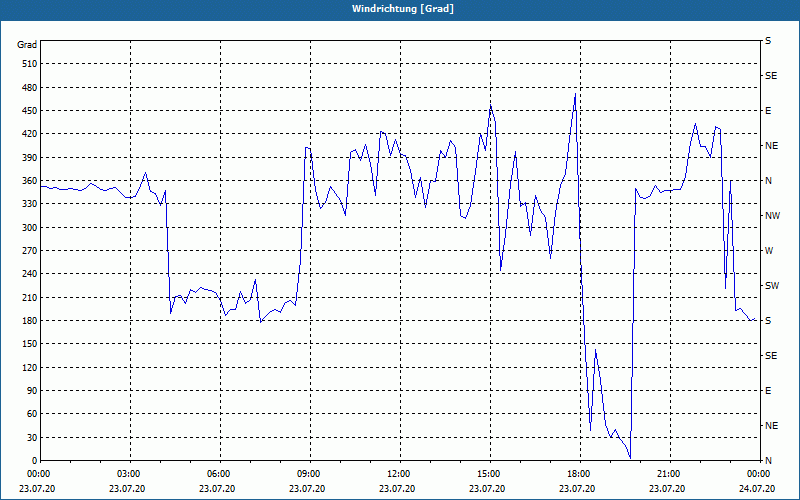Viewport: 800px width, 500px height.
Task: Click the 150 y-axis value
Action: click(x=30, y=344)
